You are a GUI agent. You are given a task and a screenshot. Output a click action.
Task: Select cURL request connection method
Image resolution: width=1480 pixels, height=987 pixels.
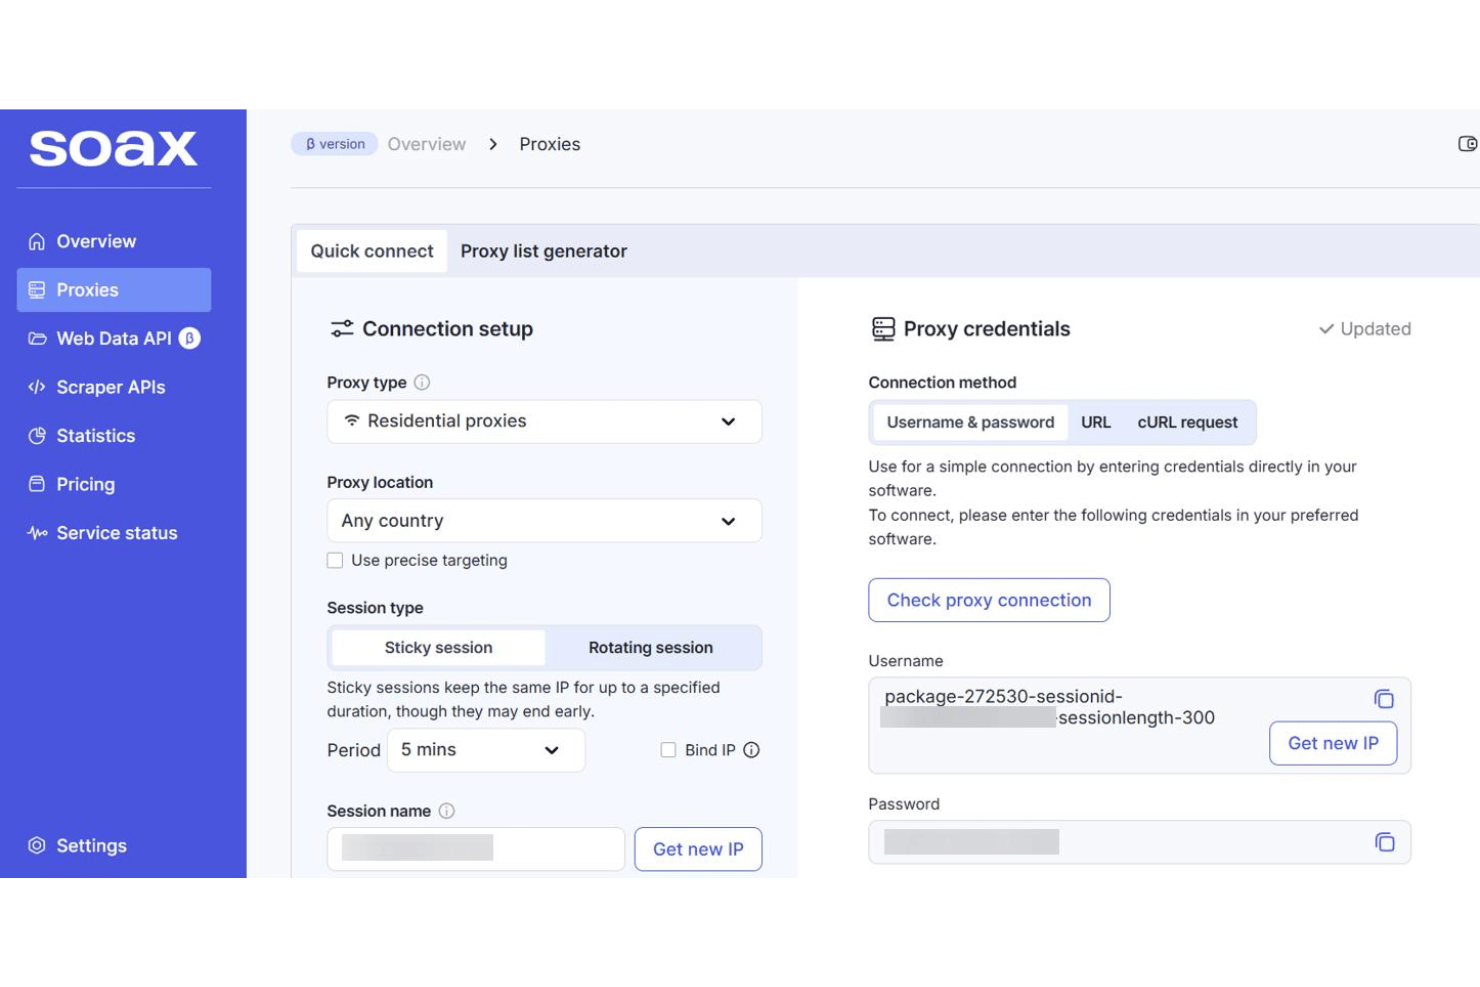pos(1187,422)
